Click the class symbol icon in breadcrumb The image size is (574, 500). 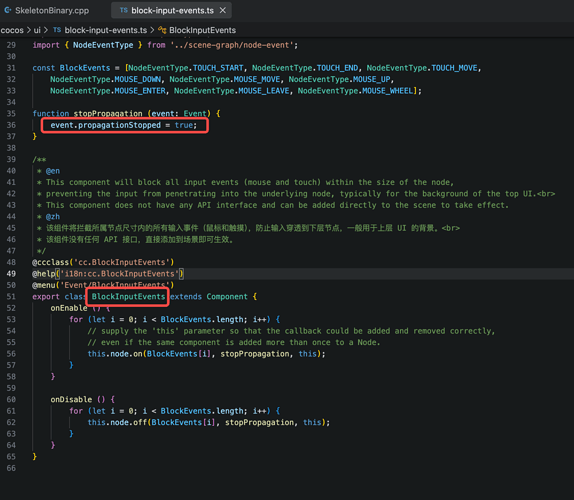162,30
